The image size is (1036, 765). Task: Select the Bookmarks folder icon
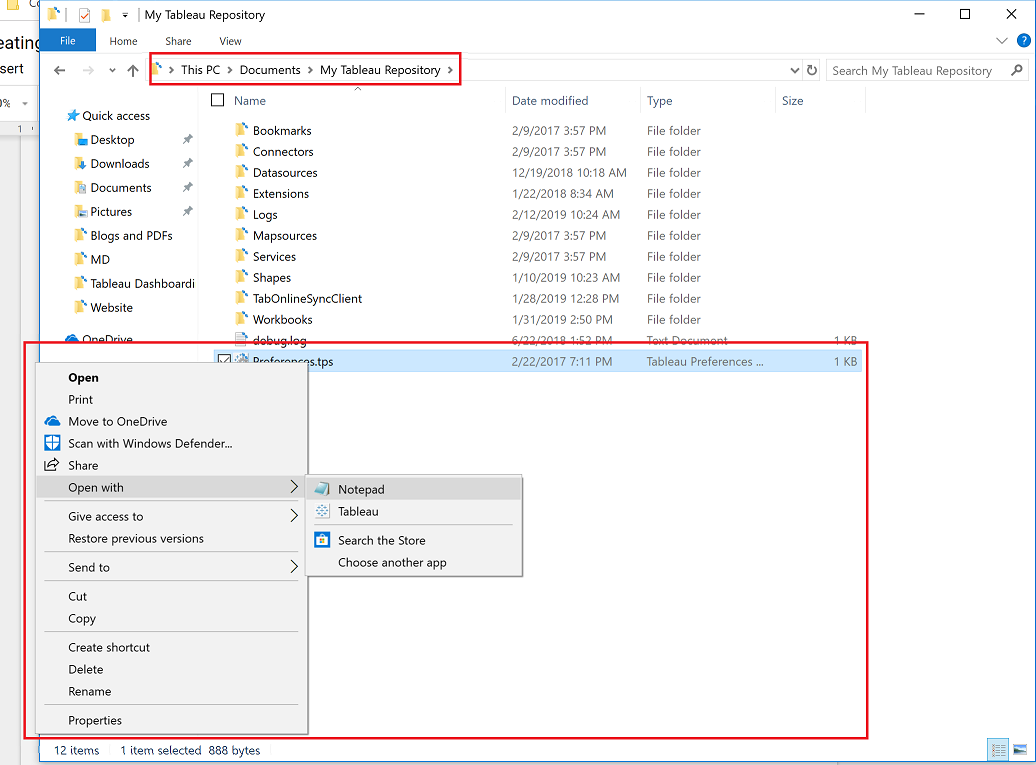click(x=242, y=129)
